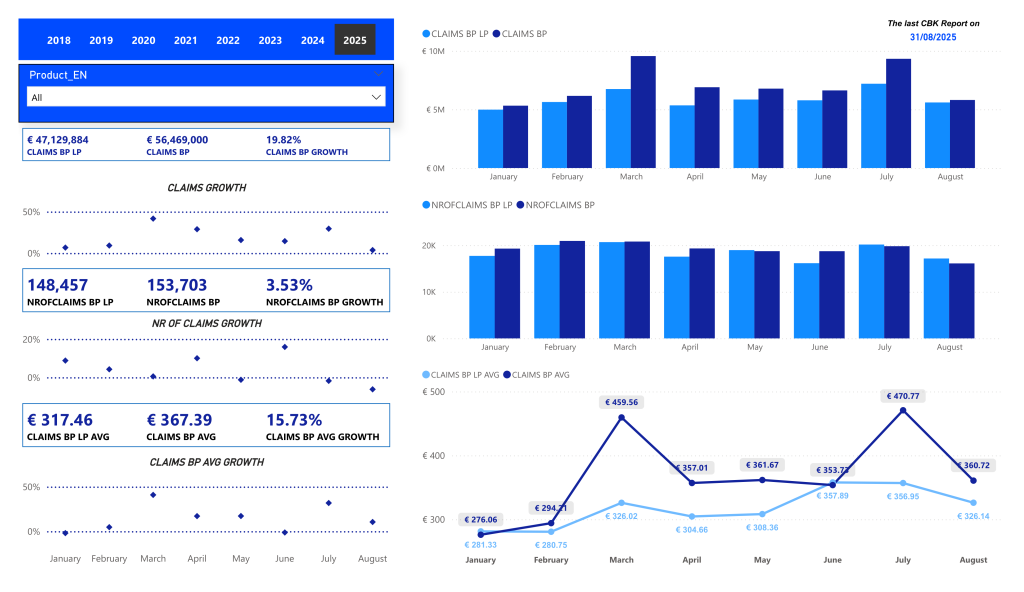Select the 2018 year slicer tile

pyautogui.click(x=59, y=40)
